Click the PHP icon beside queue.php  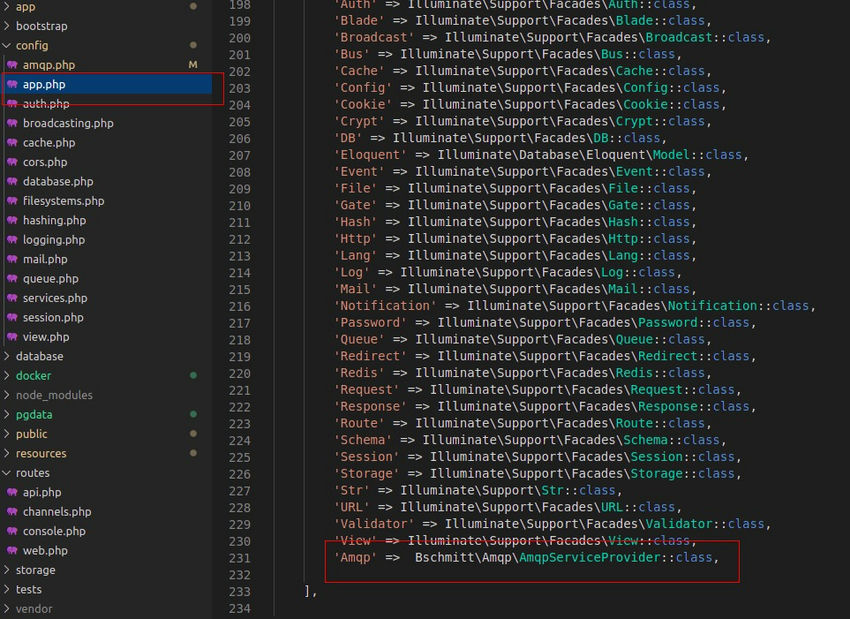(x=12, y=279)
